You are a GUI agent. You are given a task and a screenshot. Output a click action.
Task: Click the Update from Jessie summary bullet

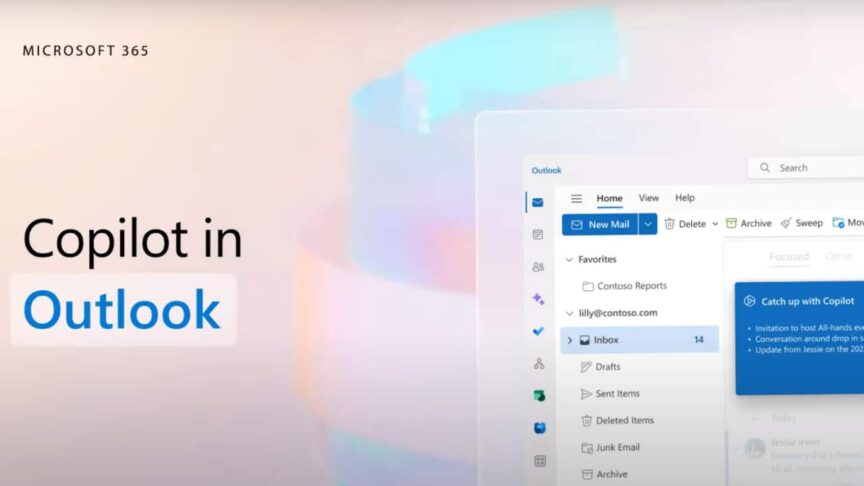pos(809,350)
